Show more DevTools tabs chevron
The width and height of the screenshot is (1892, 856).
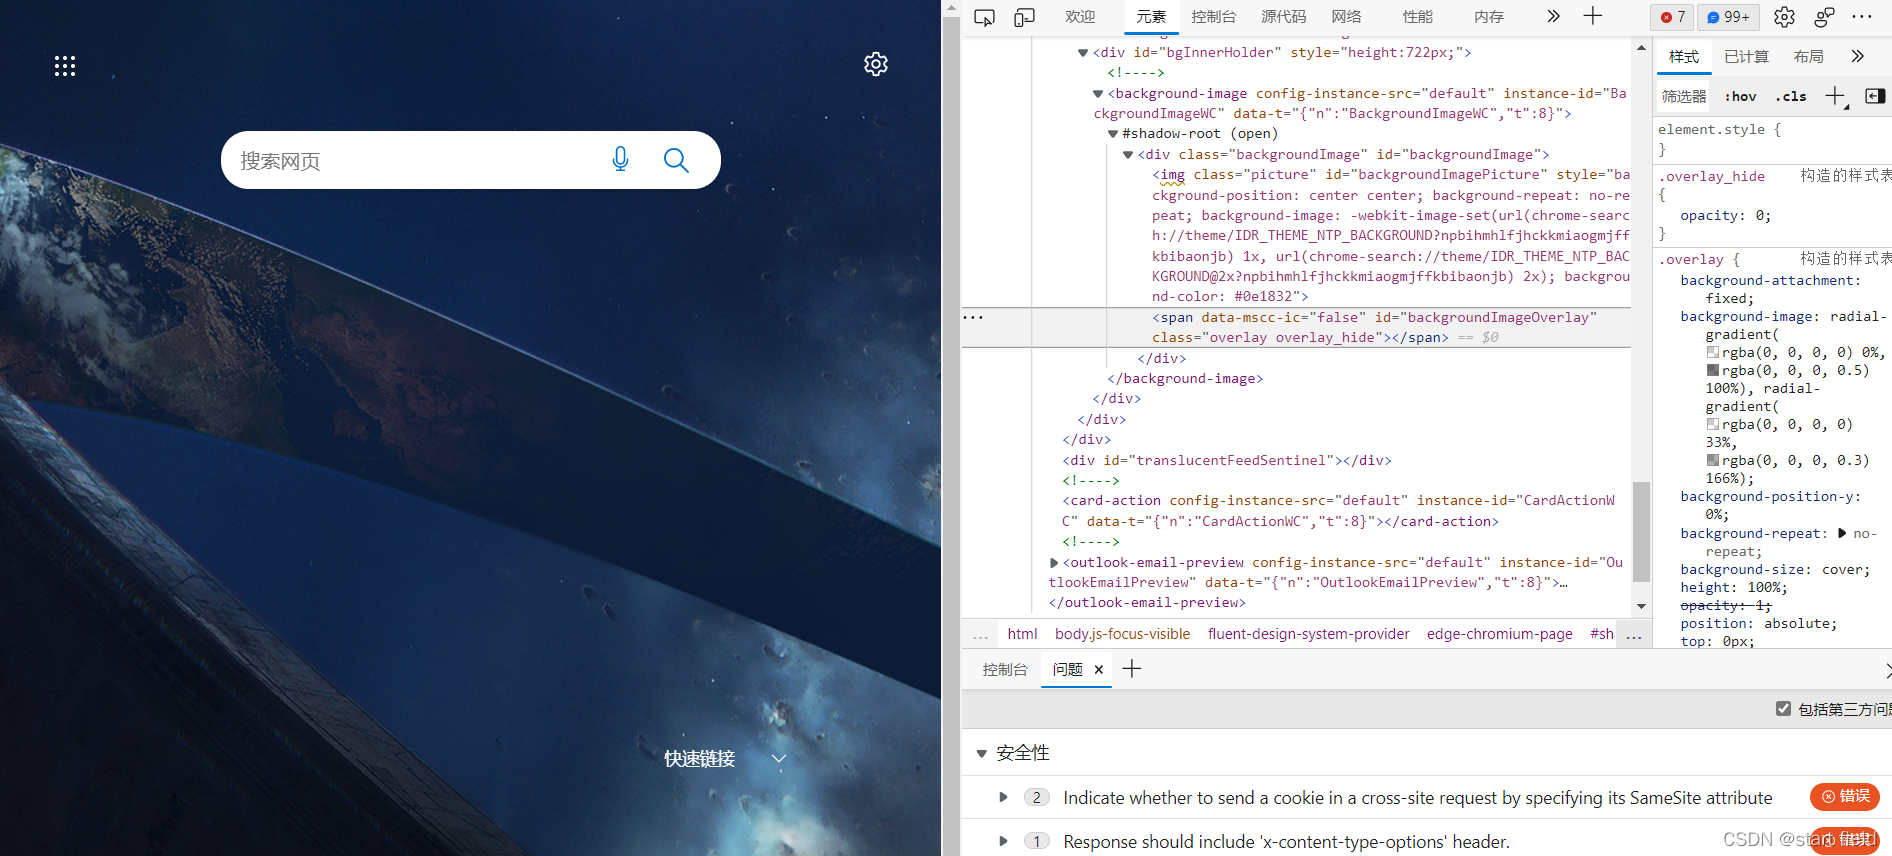(x=1553, y=16)
